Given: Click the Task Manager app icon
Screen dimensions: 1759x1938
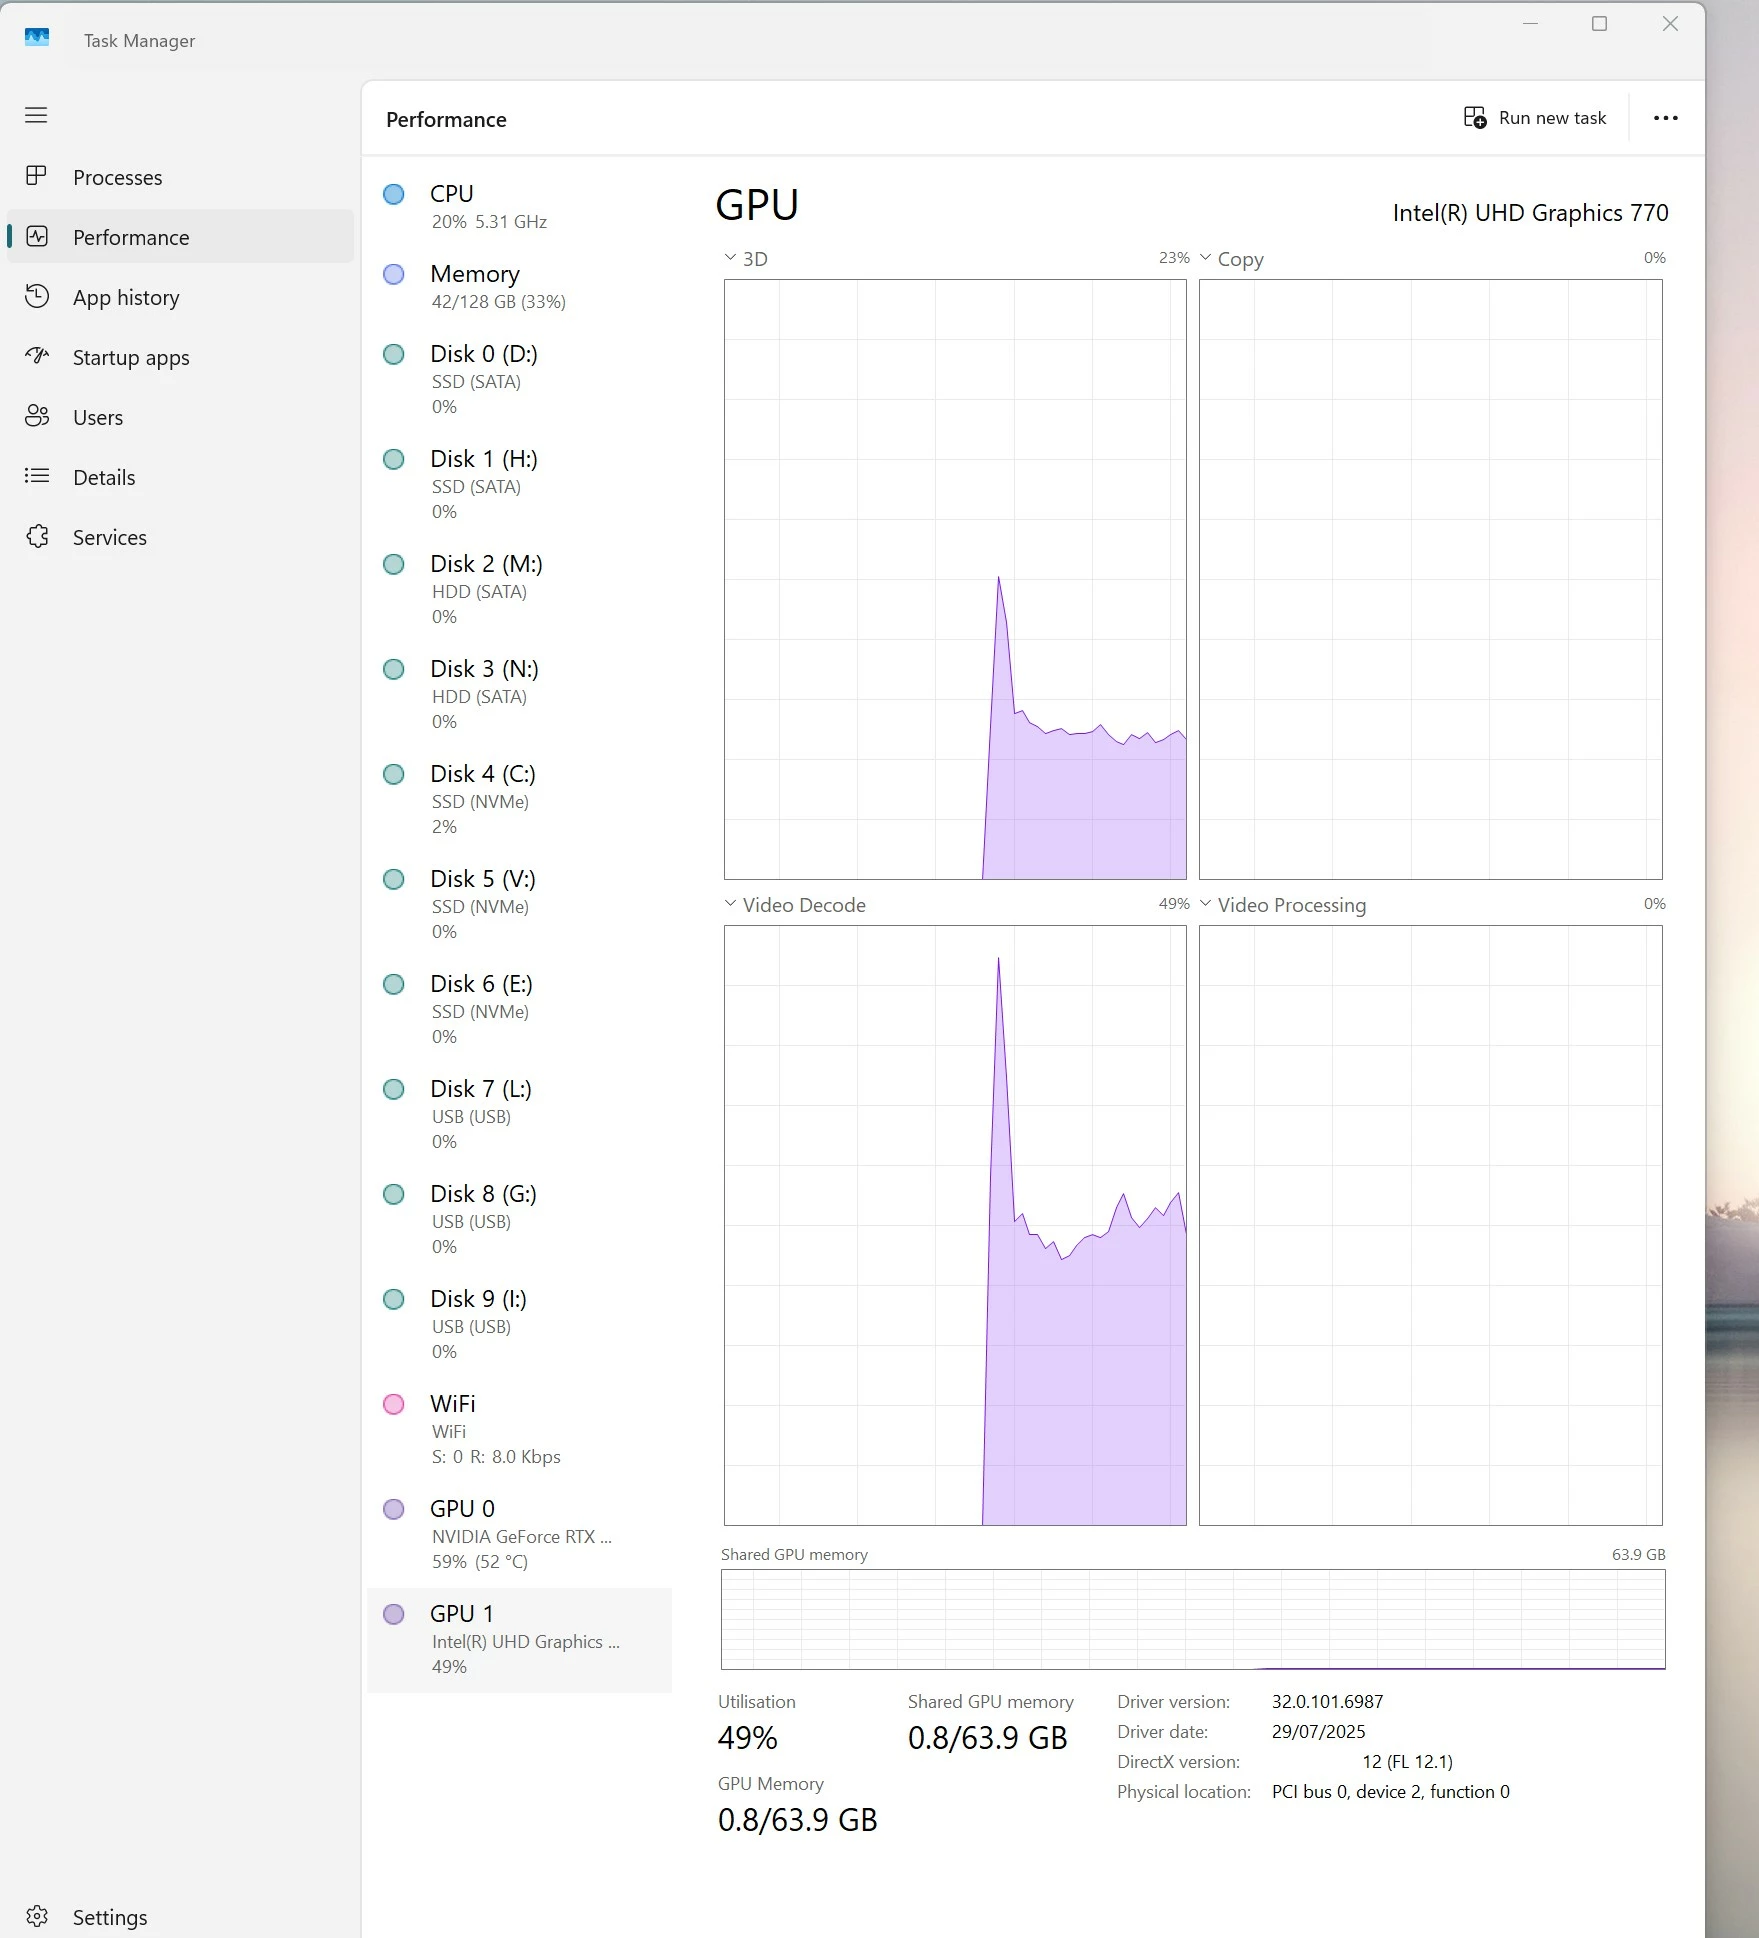Looking at the screenshot, I should coord(37,38).
